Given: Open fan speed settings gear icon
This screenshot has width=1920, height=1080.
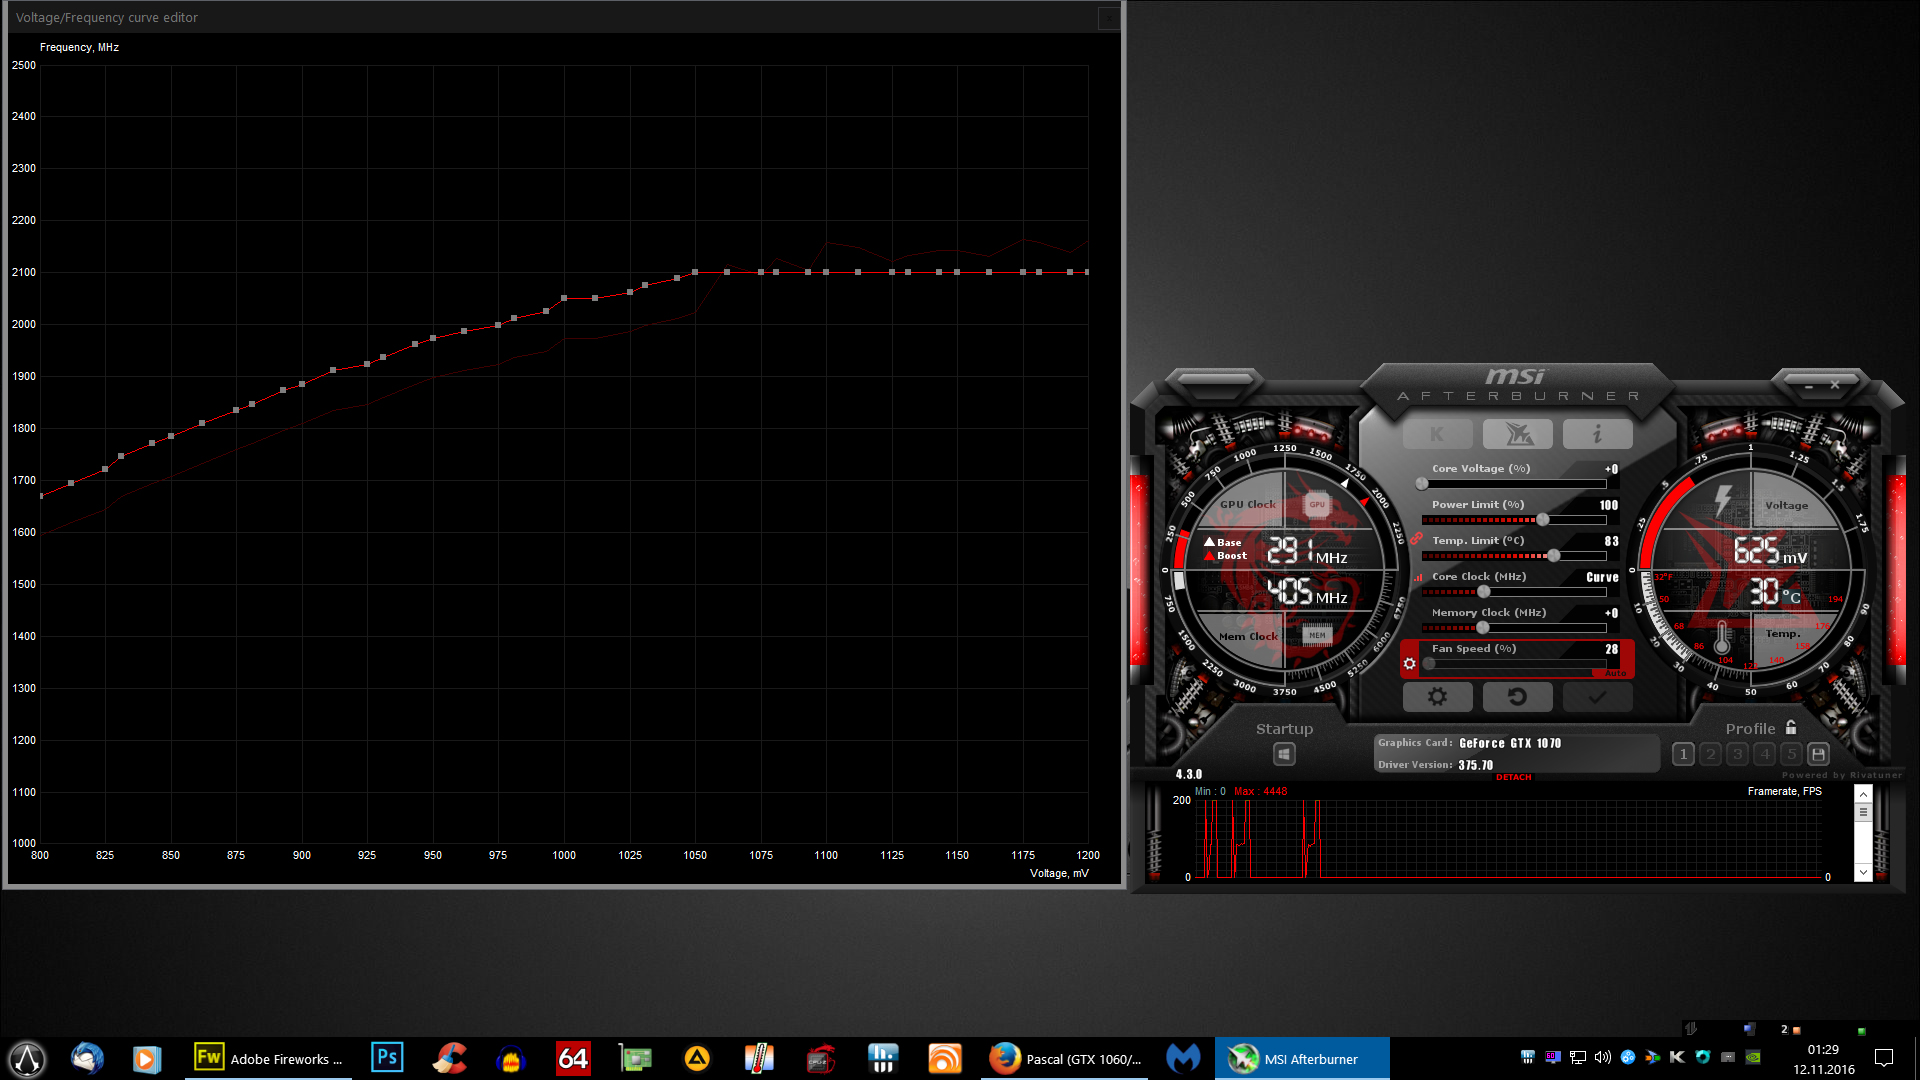Looking at the screenshot, I should point(1410,664).
